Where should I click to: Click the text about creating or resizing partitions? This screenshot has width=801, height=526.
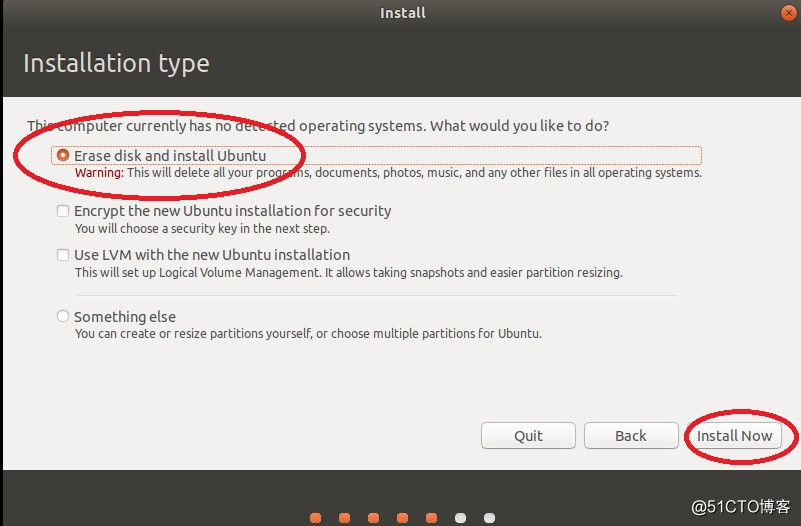(x=308, y=333)
